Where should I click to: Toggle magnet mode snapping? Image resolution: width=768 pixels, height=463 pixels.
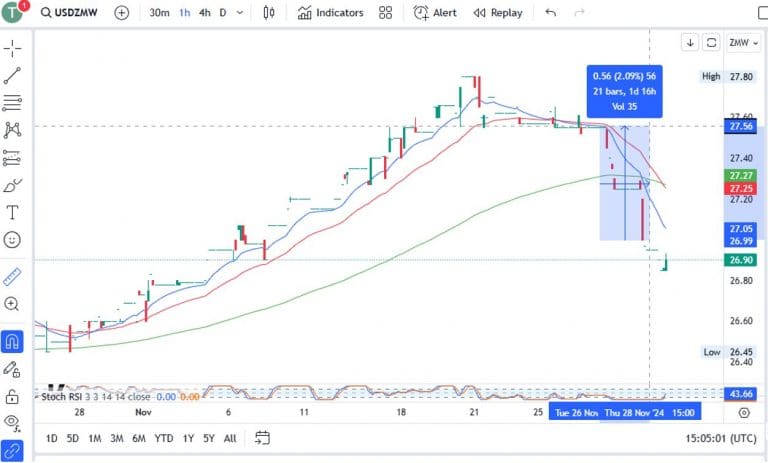click(12, 341)
